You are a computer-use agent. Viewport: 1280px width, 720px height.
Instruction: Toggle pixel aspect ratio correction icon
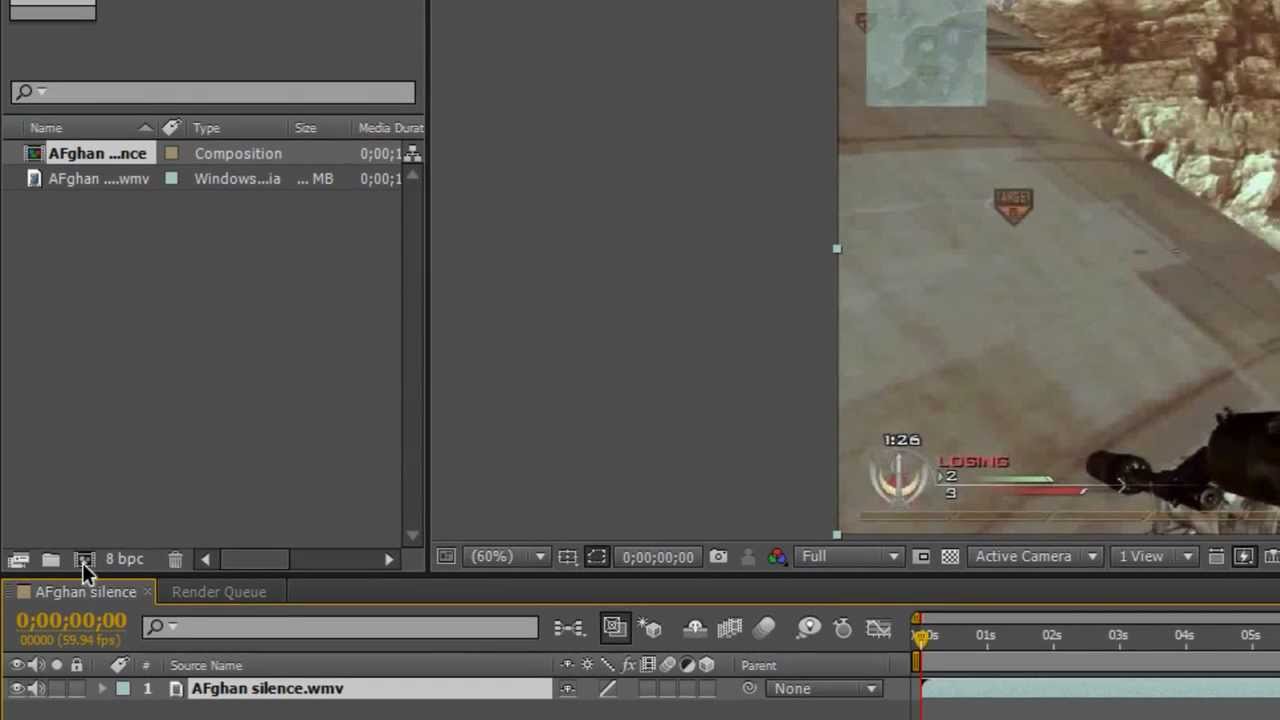pos(1216,557)
